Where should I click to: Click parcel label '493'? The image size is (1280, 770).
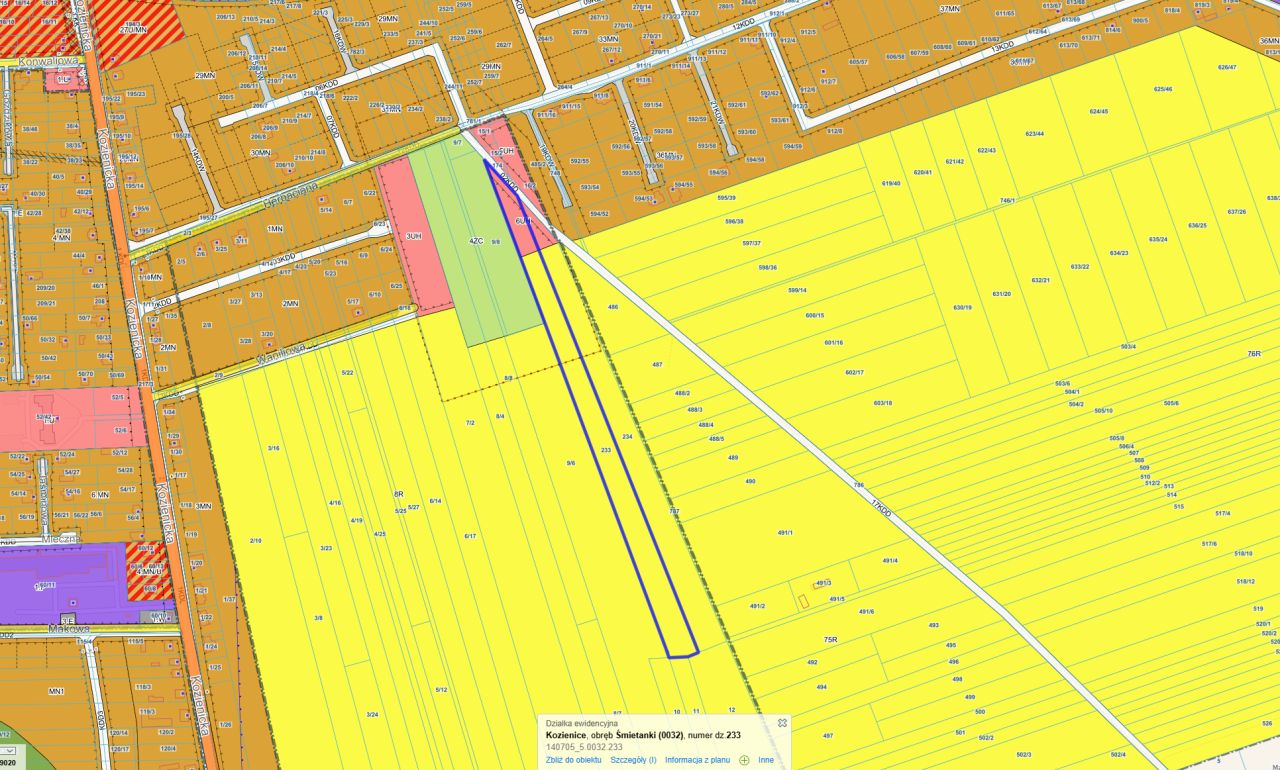(933, 625)
